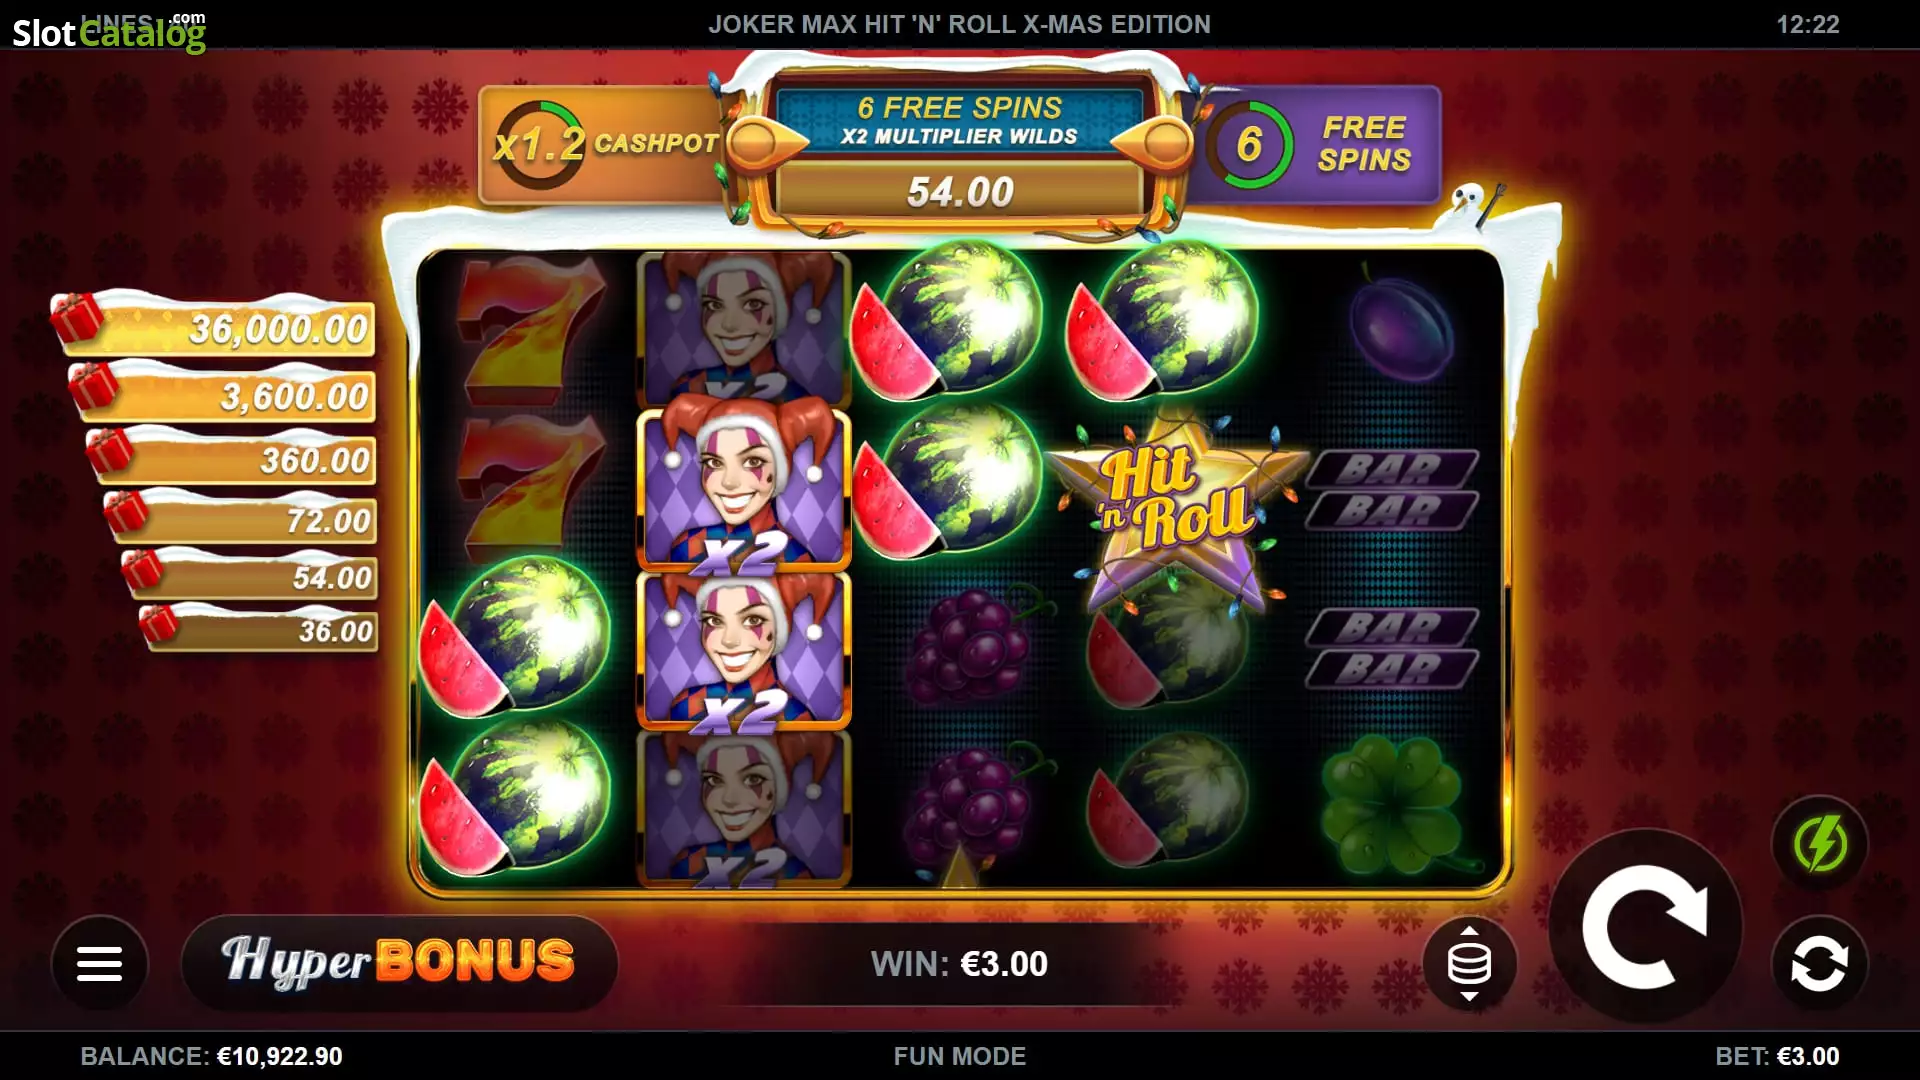The height and width of the screenshot is (1080, 1920).
Task: Click the BET €3.00 label
Action: pos(1777,1056)
